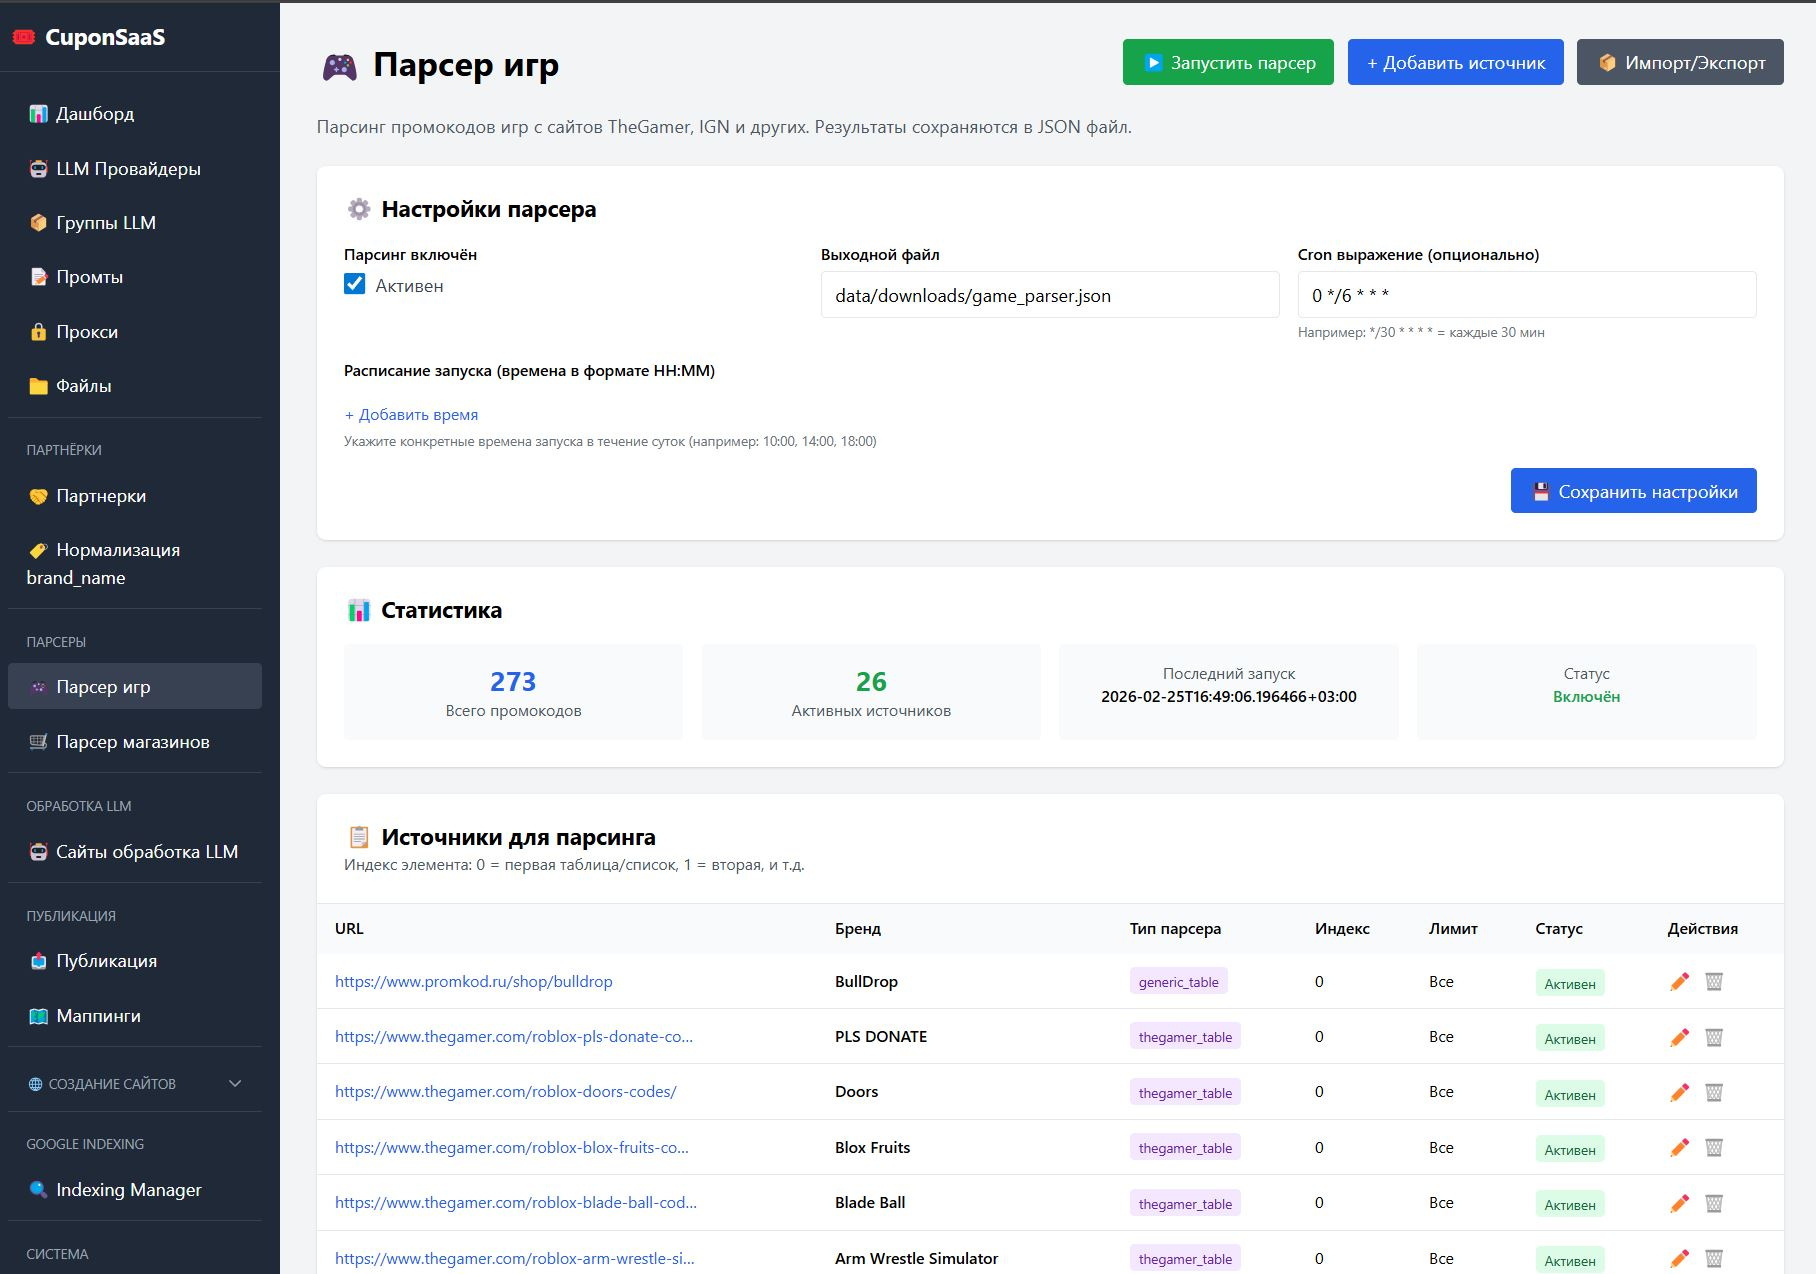Click the pencil icon for Blox Fruits
Viewport: 1816px width, 1274px height.
pos(1679,1148)
